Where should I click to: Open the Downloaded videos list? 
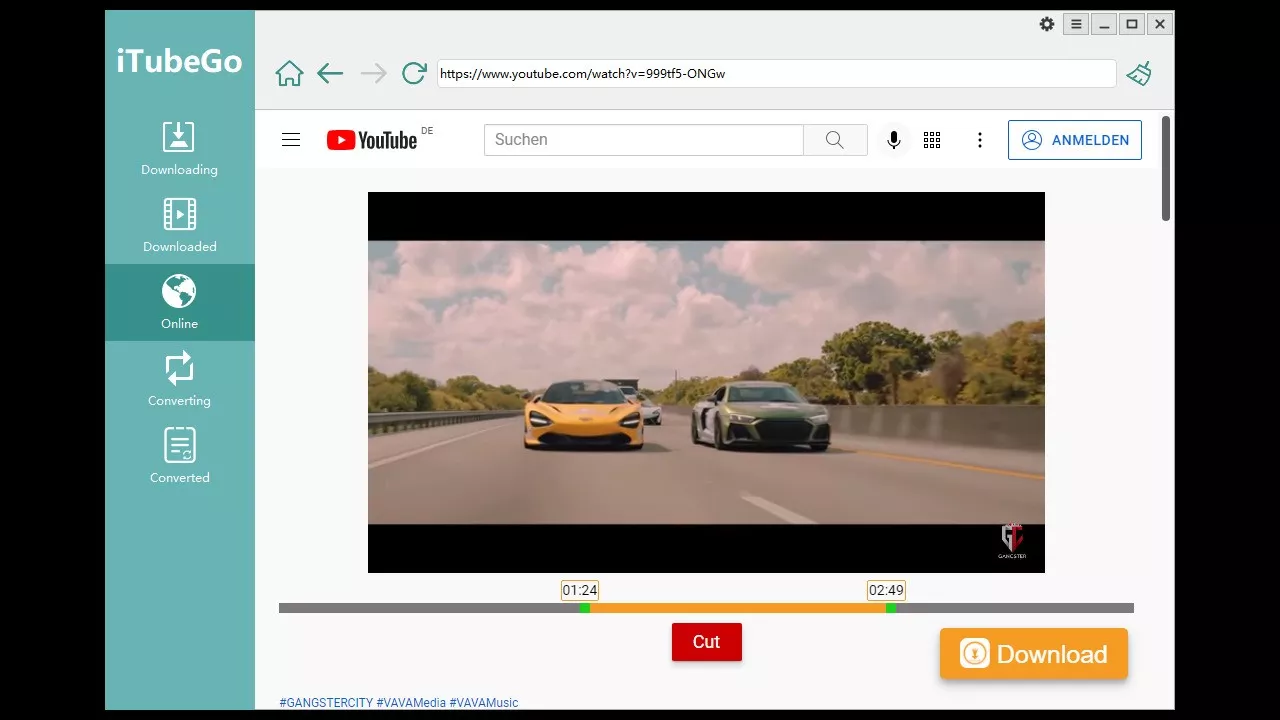click(179, 225)
